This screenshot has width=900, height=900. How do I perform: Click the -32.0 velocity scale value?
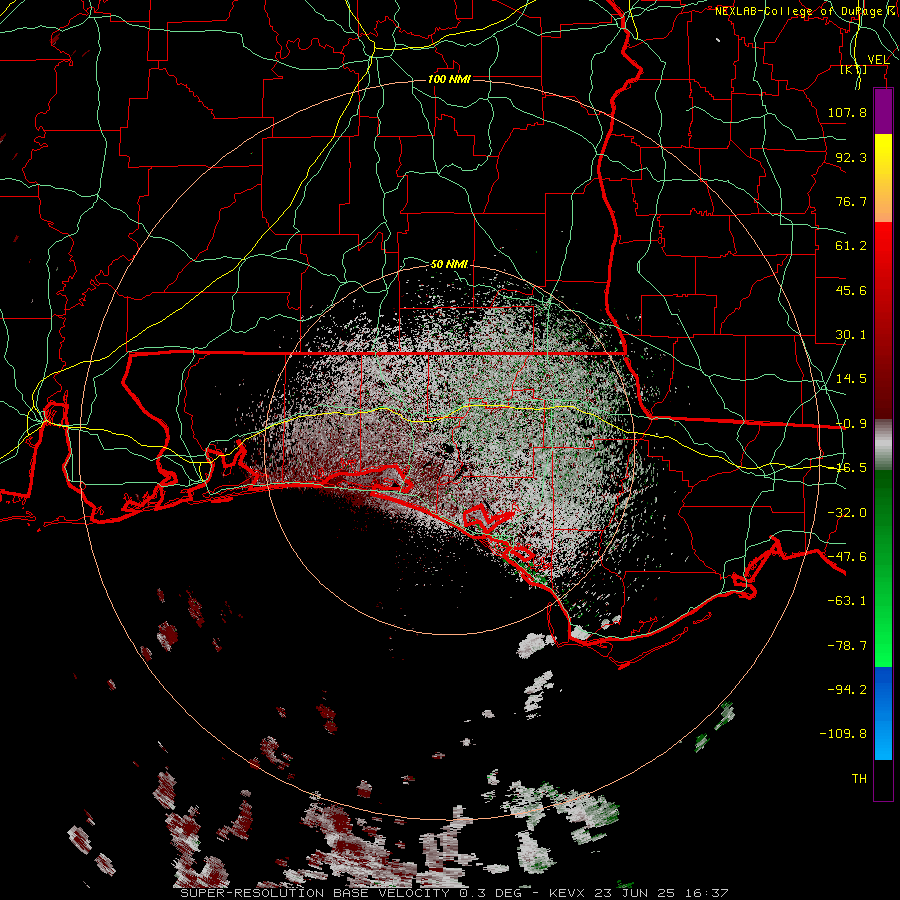pos(847,513)
